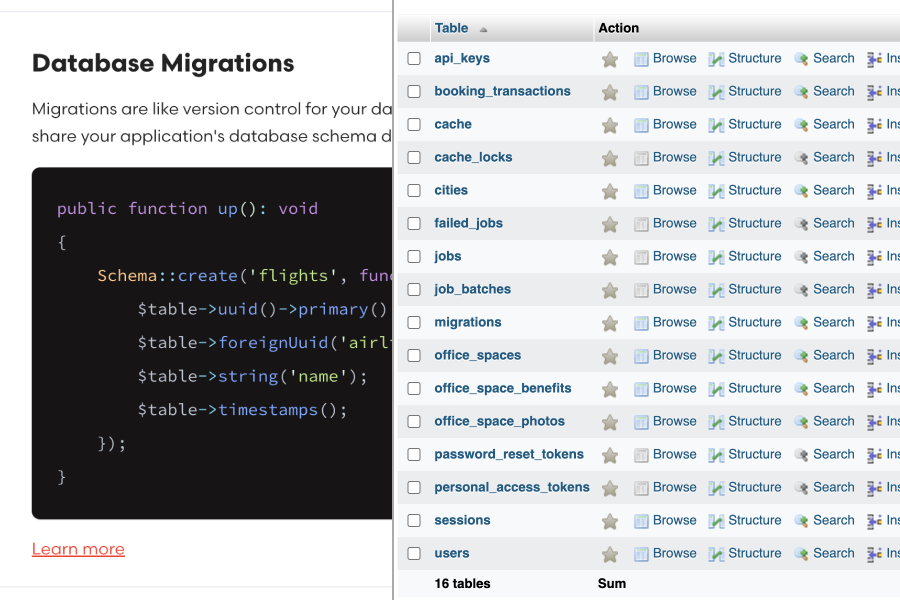Click the Structure icon for the cities row
Image resolution: width=900 pixels, height=600 pixels.
point(716,191)
